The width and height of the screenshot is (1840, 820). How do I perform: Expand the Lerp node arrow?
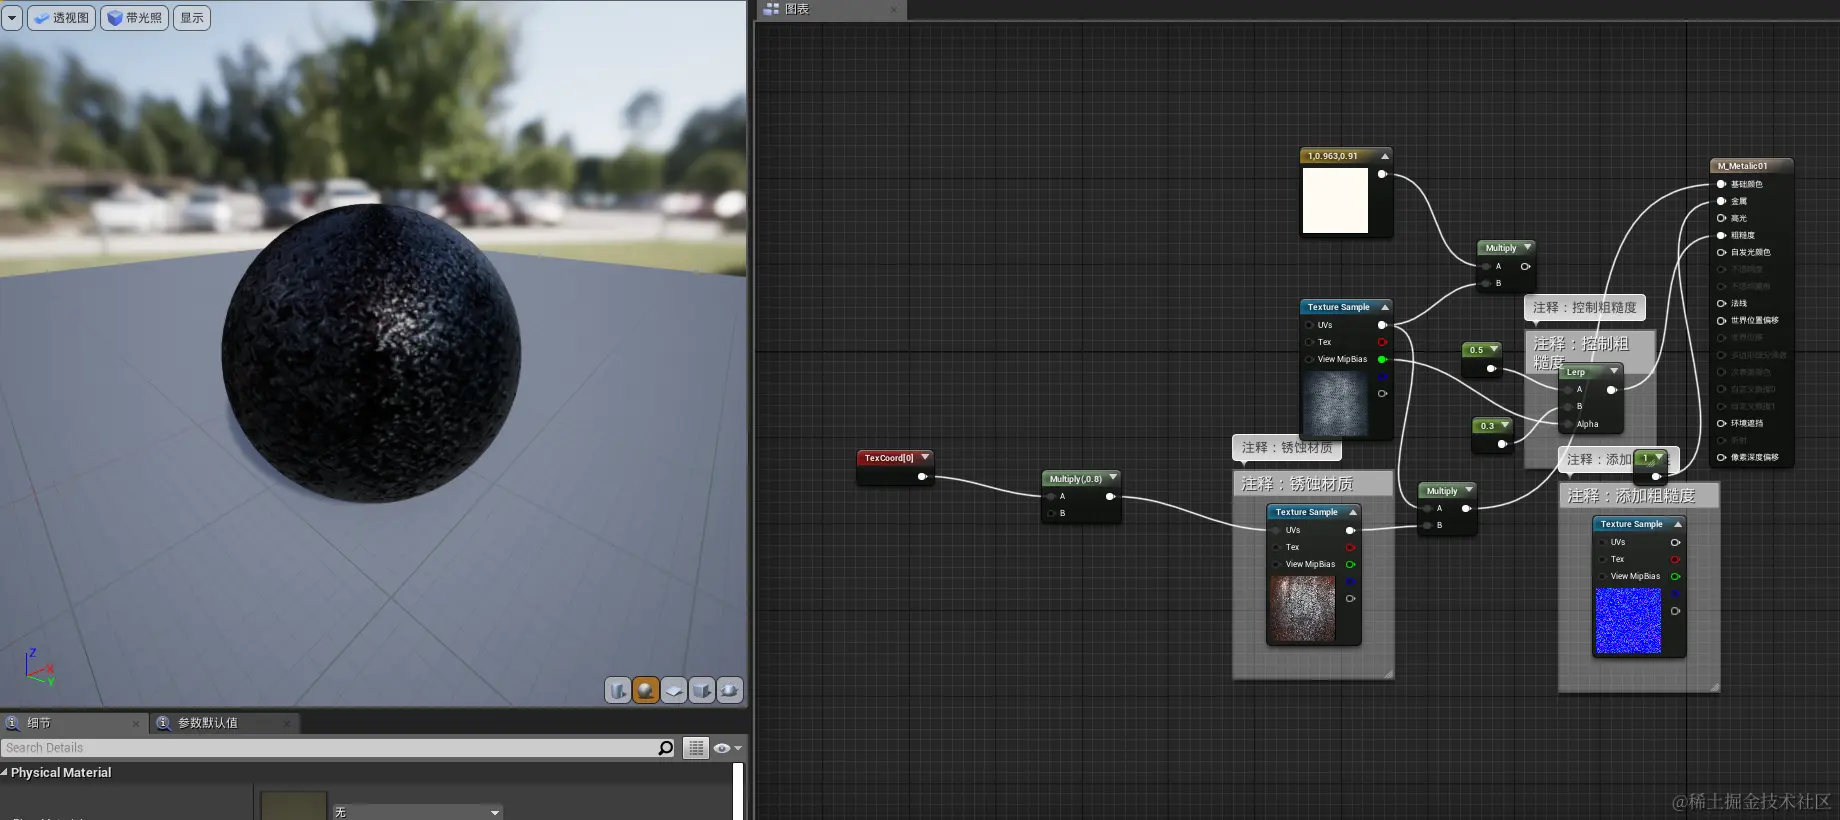tap(1614, 371)
